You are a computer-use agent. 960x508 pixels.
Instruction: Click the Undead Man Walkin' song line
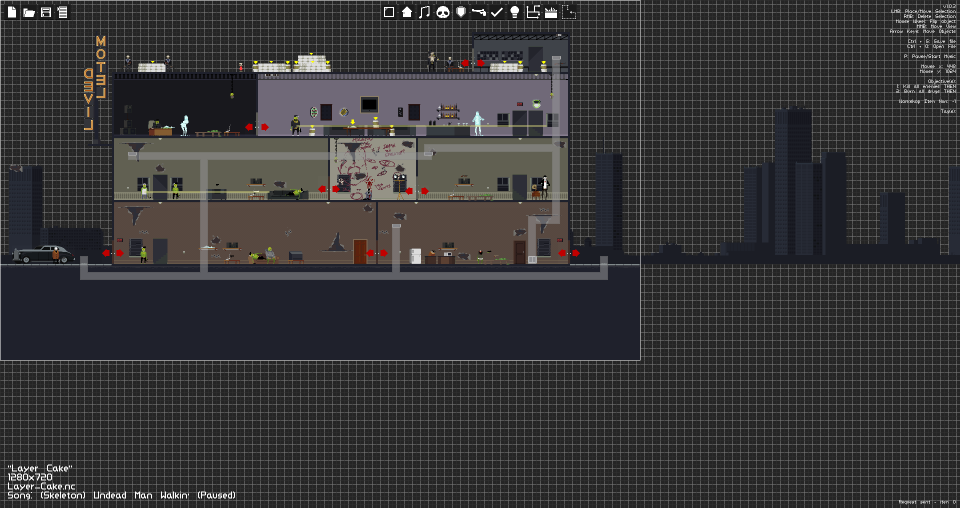click(121, 495)
